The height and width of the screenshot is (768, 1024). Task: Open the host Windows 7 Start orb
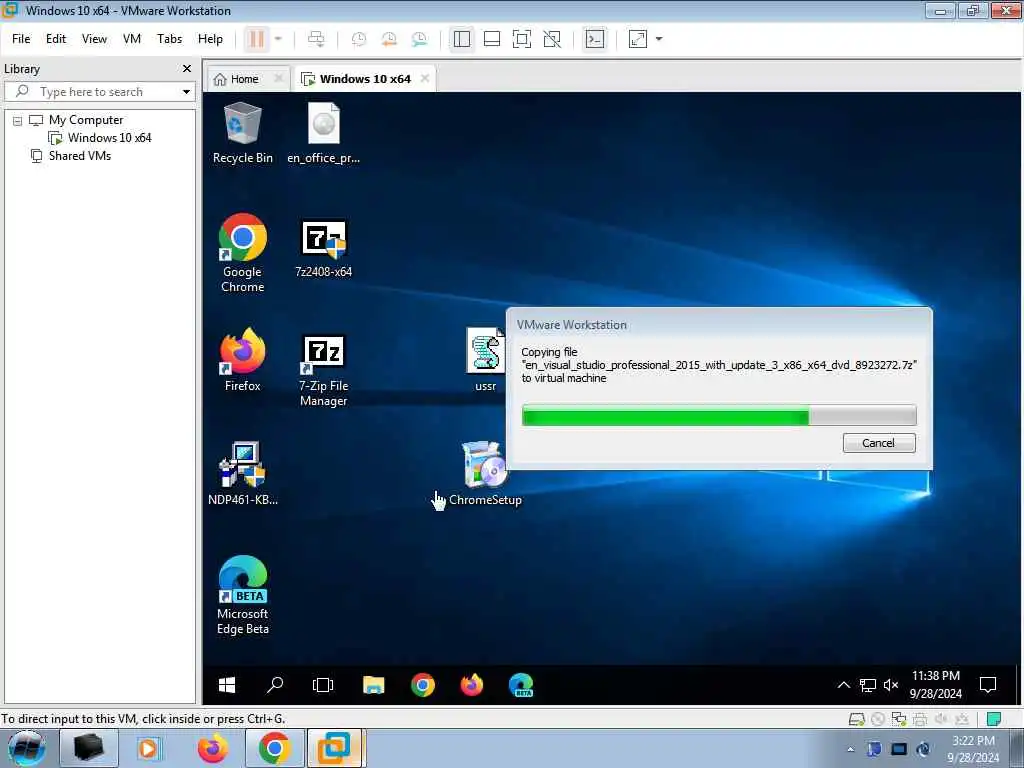27,748
